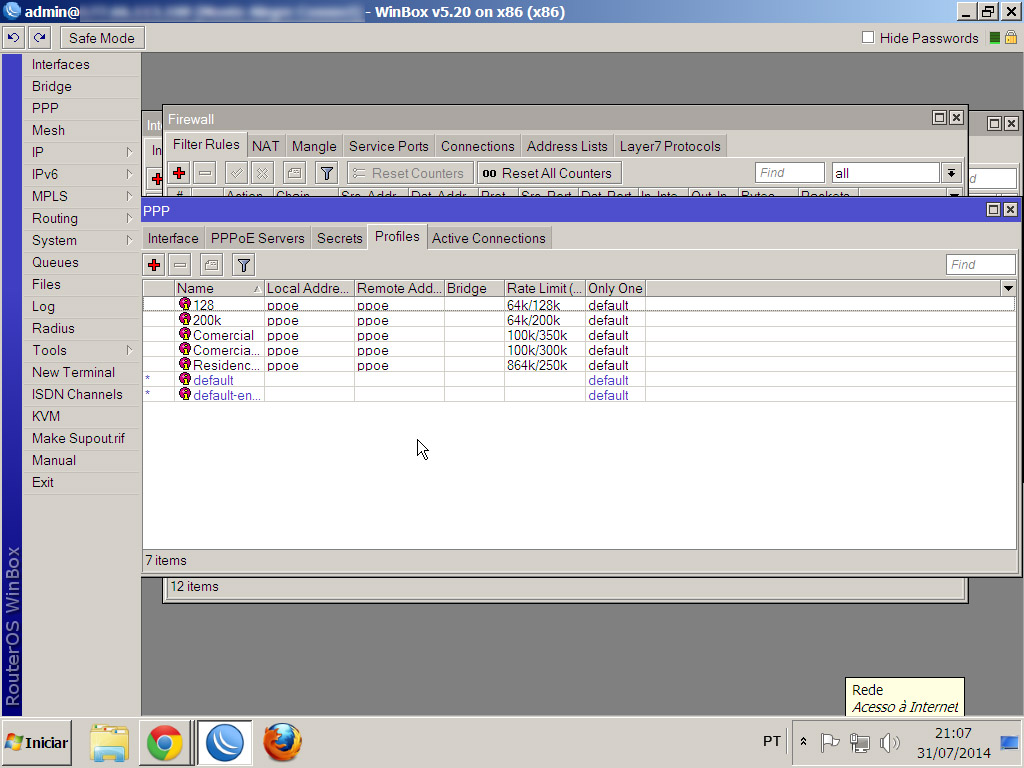
Task: Open Google Chrome from the taskbar
Action: point(165,743)
